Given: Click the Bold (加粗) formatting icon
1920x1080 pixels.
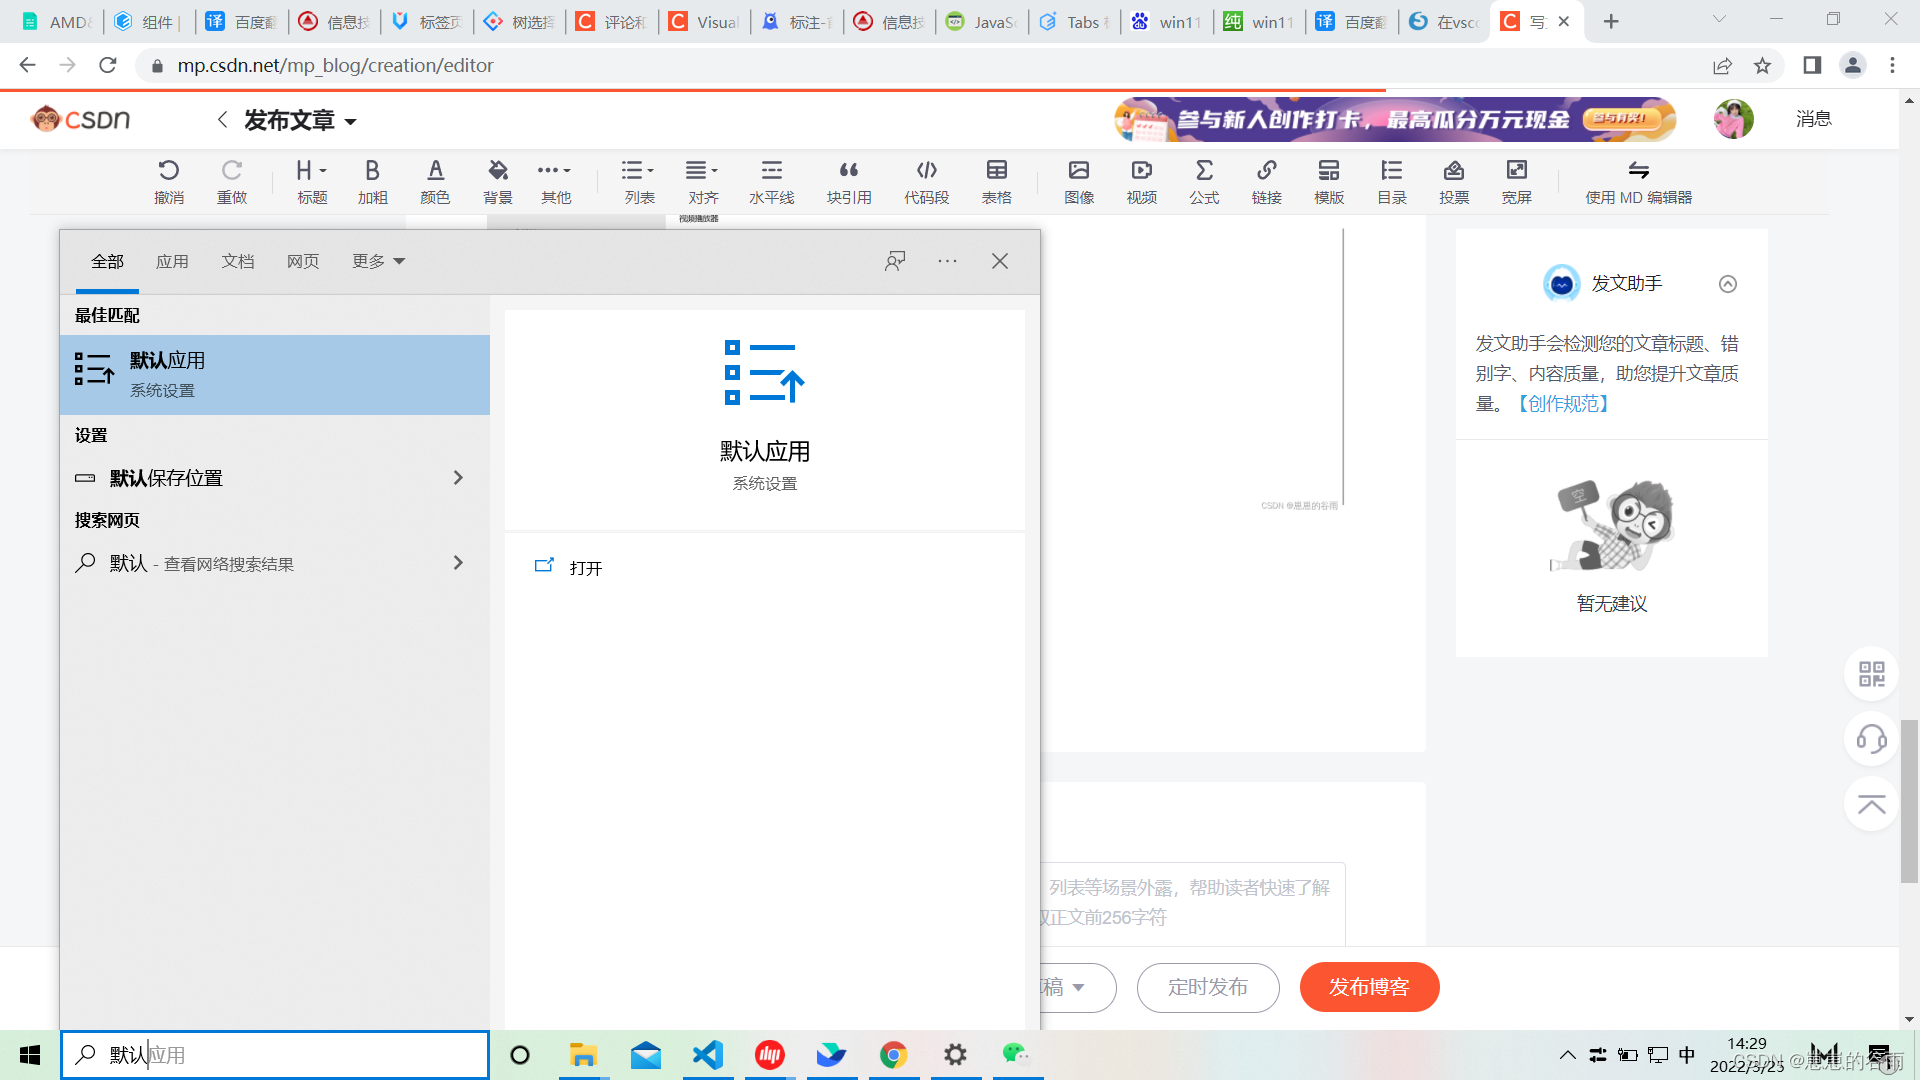Looking at the screenshot, I should (372, 180).
